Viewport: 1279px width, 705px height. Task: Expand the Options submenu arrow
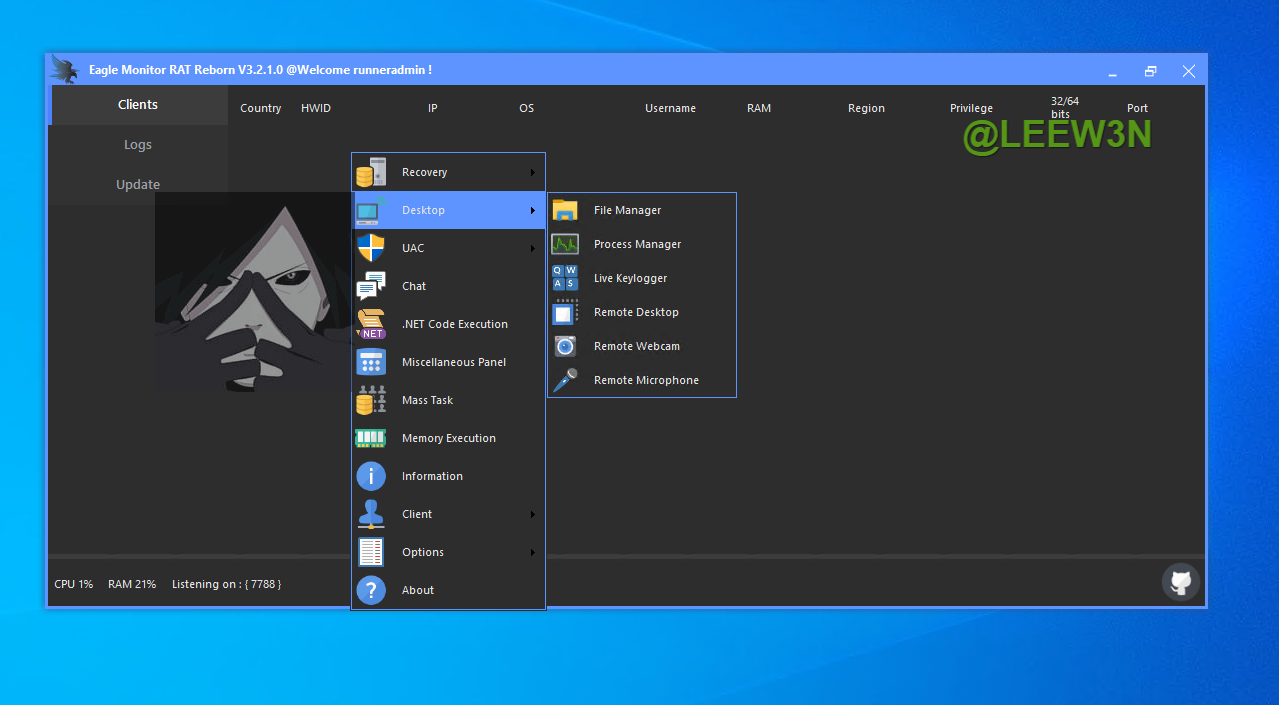point(533,552)
